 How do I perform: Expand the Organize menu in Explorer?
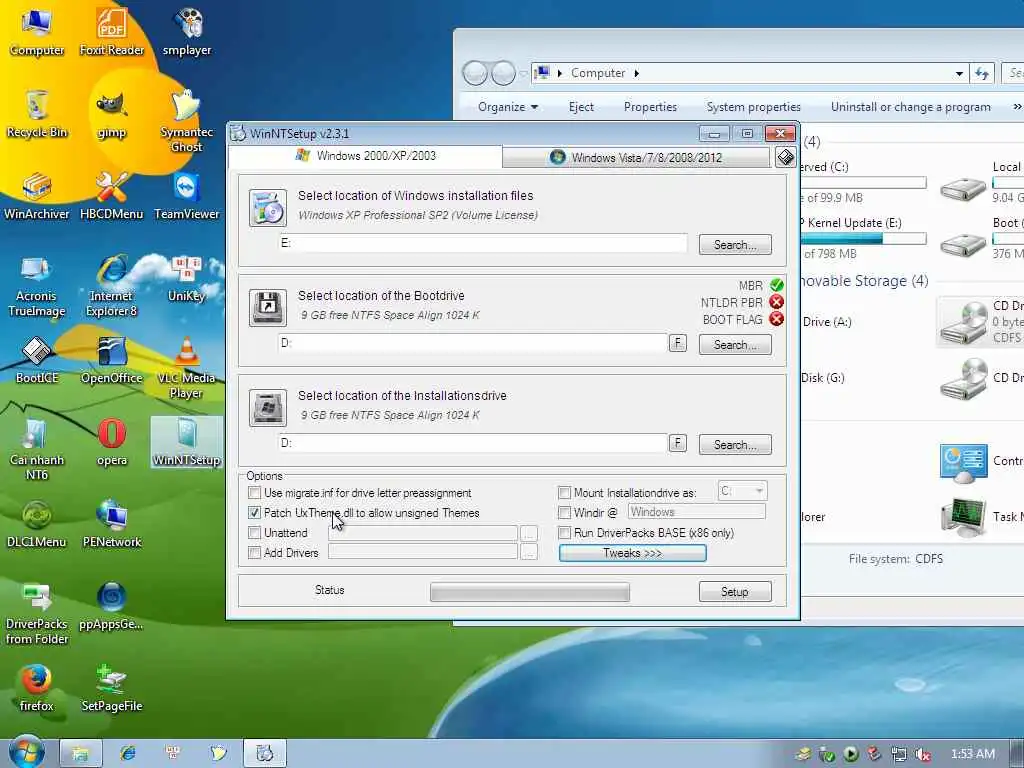tap(507, 106)
